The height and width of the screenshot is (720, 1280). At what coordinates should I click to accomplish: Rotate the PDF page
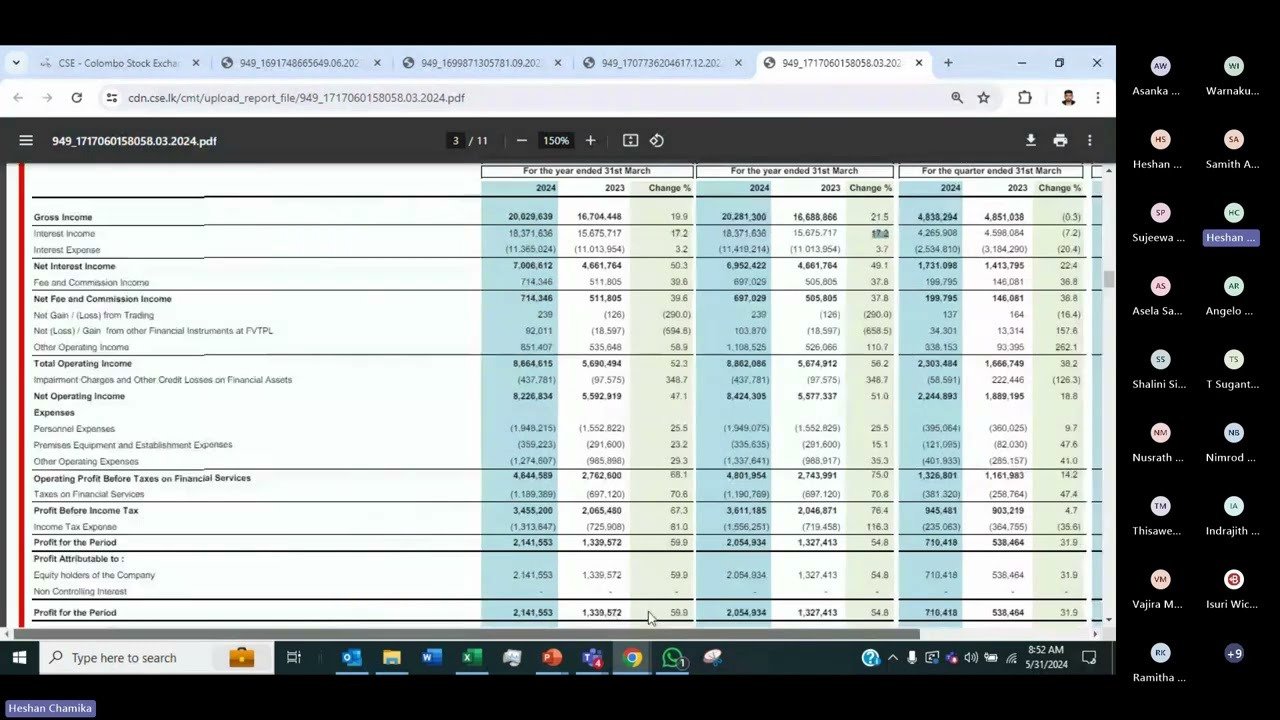pyautogui.click(x=657, y=141)
